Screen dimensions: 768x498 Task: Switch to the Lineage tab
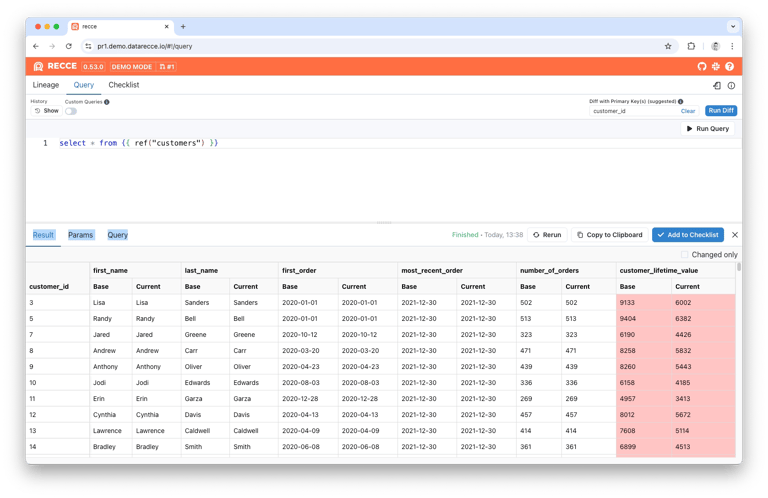tap(46, 85)
